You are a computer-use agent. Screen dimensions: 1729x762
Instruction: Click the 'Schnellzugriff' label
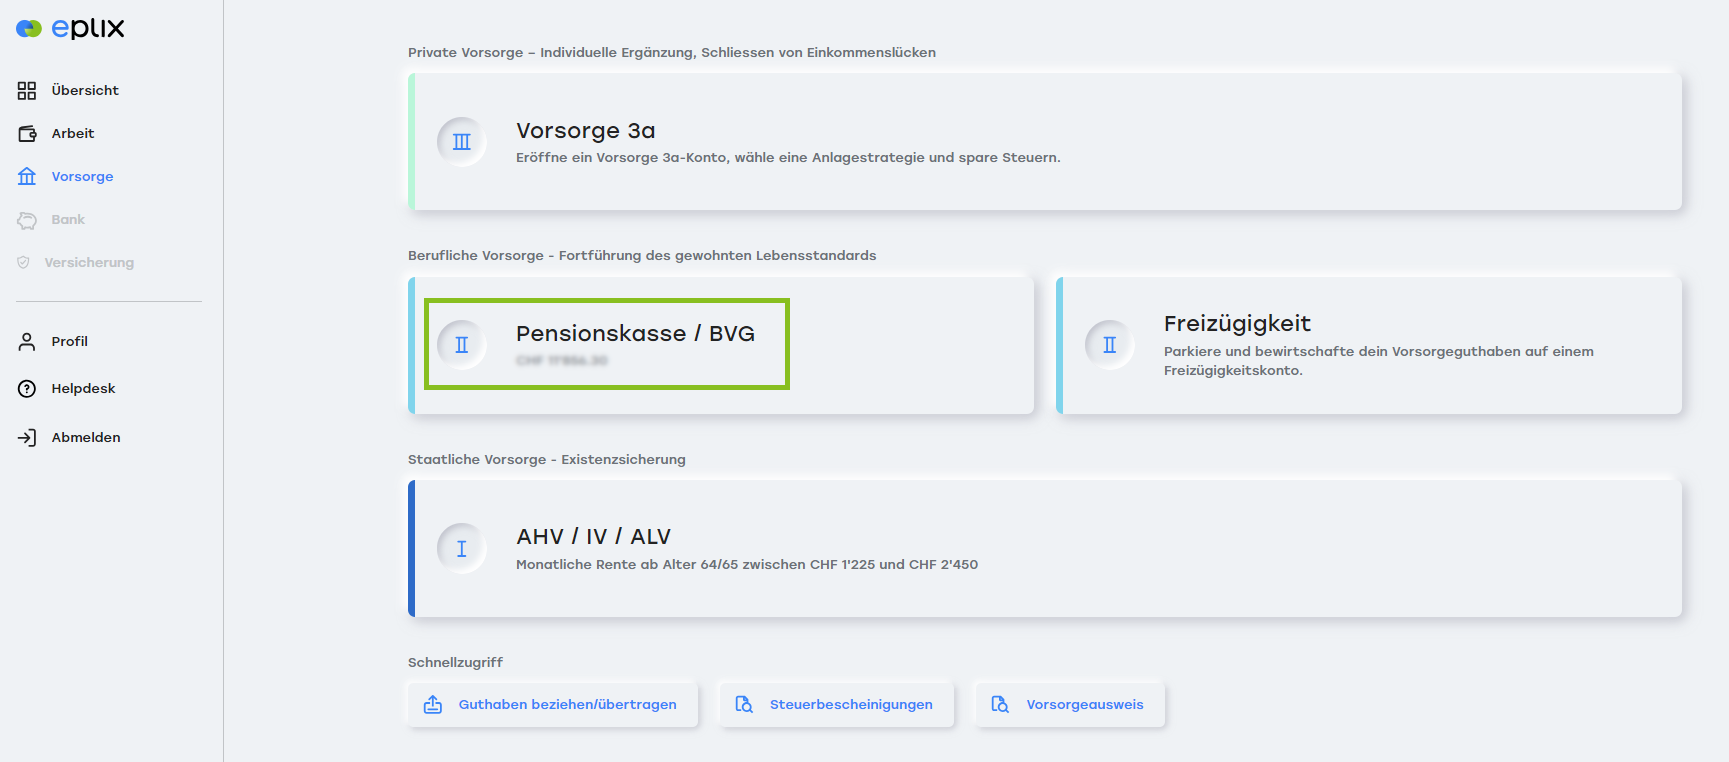pyautogui.click(x=455, y=663)
